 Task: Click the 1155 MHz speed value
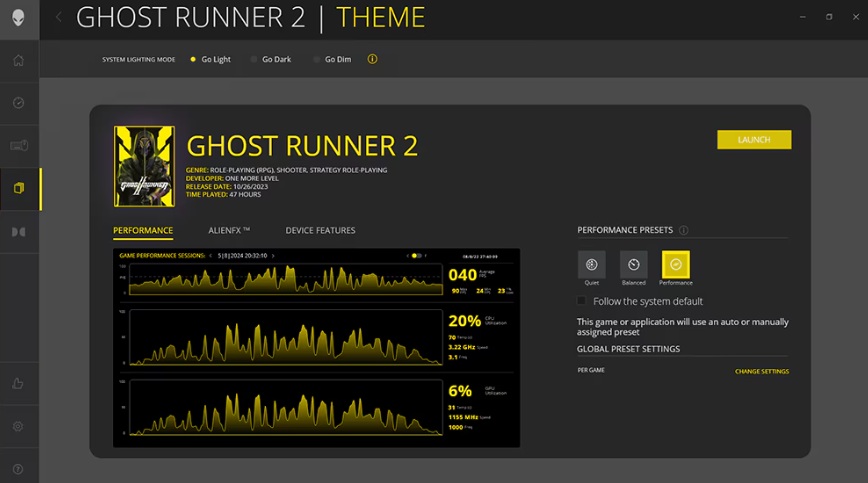pyautogui.click(x=463, y=417)
